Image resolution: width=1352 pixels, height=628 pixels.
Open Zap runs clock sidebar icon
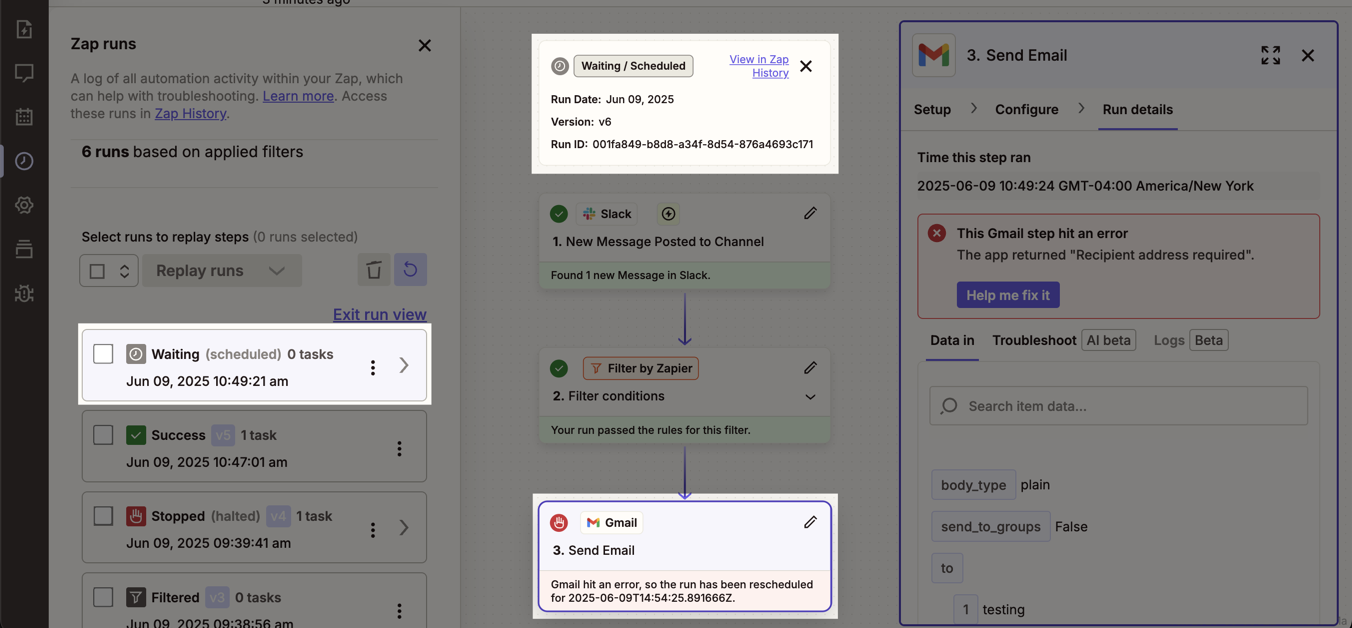click(x=24, y=161)
